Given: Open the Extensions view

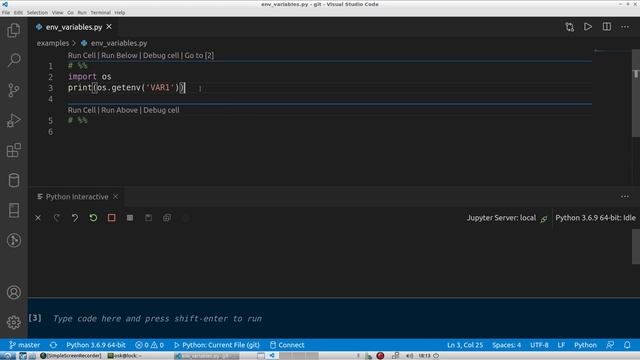Looking at the screenshot, I should point(13,150).
